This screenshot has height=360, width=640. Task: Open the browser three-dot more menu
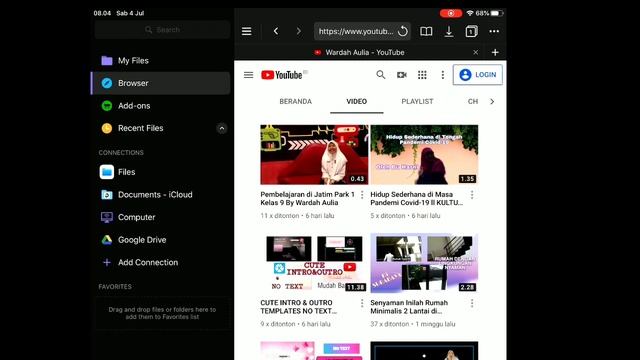pyautogui.click(x=494, y=31)
